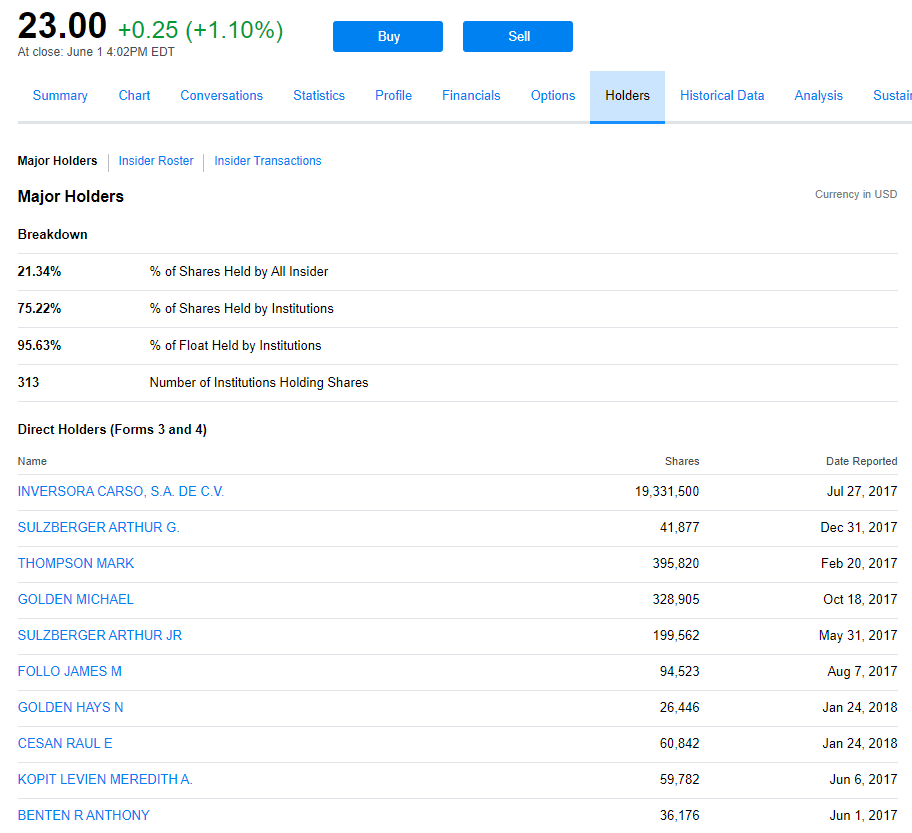Open THOMPSON MARK holder link

76,564
